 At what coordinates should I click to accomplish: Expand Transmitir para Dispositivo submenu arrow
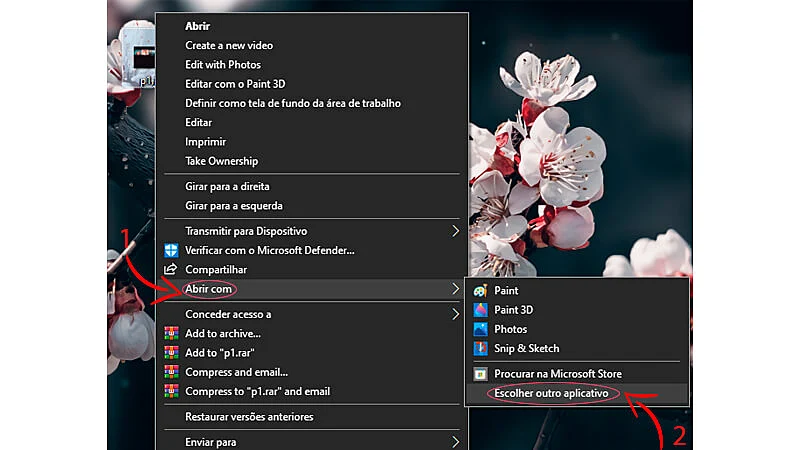455,231
